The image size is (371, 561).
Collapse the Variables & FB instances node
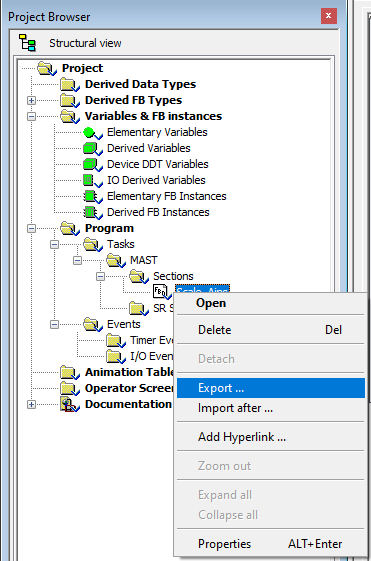pos(31,116)
